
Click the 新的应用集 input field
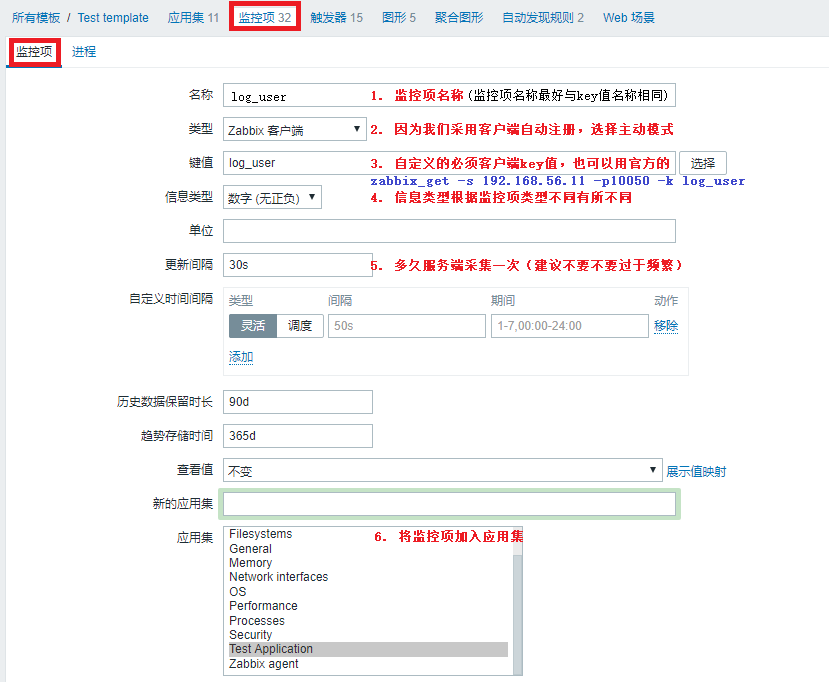449,504
